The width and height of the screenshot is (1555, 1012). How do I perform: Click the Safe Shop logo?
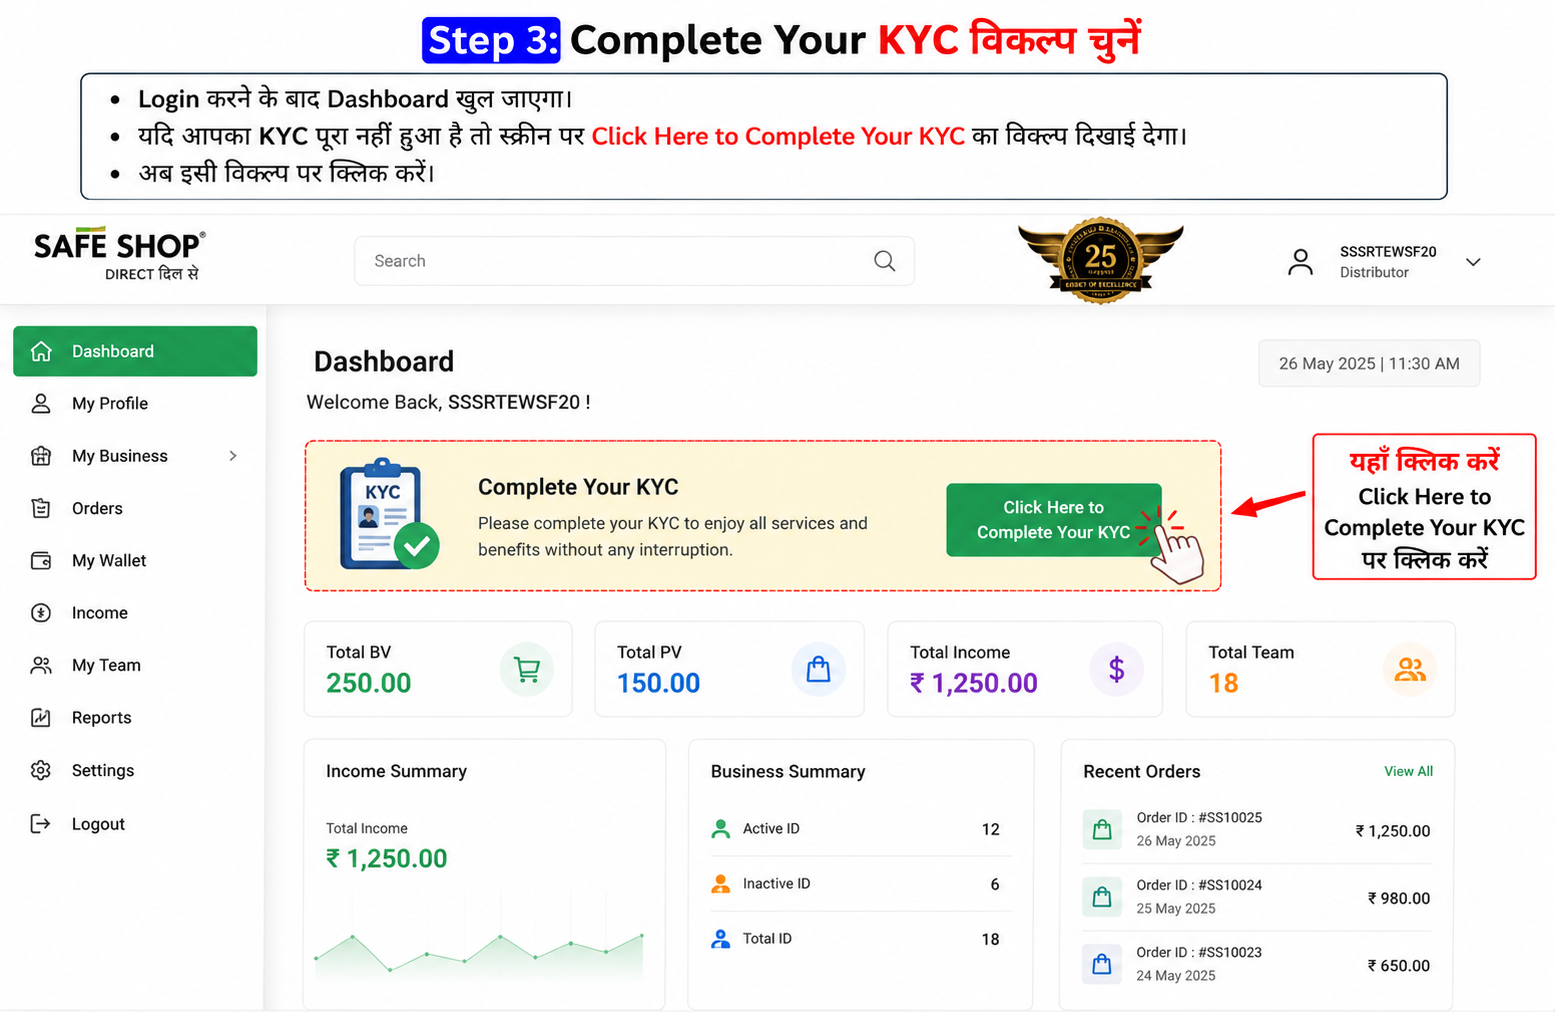120,256
